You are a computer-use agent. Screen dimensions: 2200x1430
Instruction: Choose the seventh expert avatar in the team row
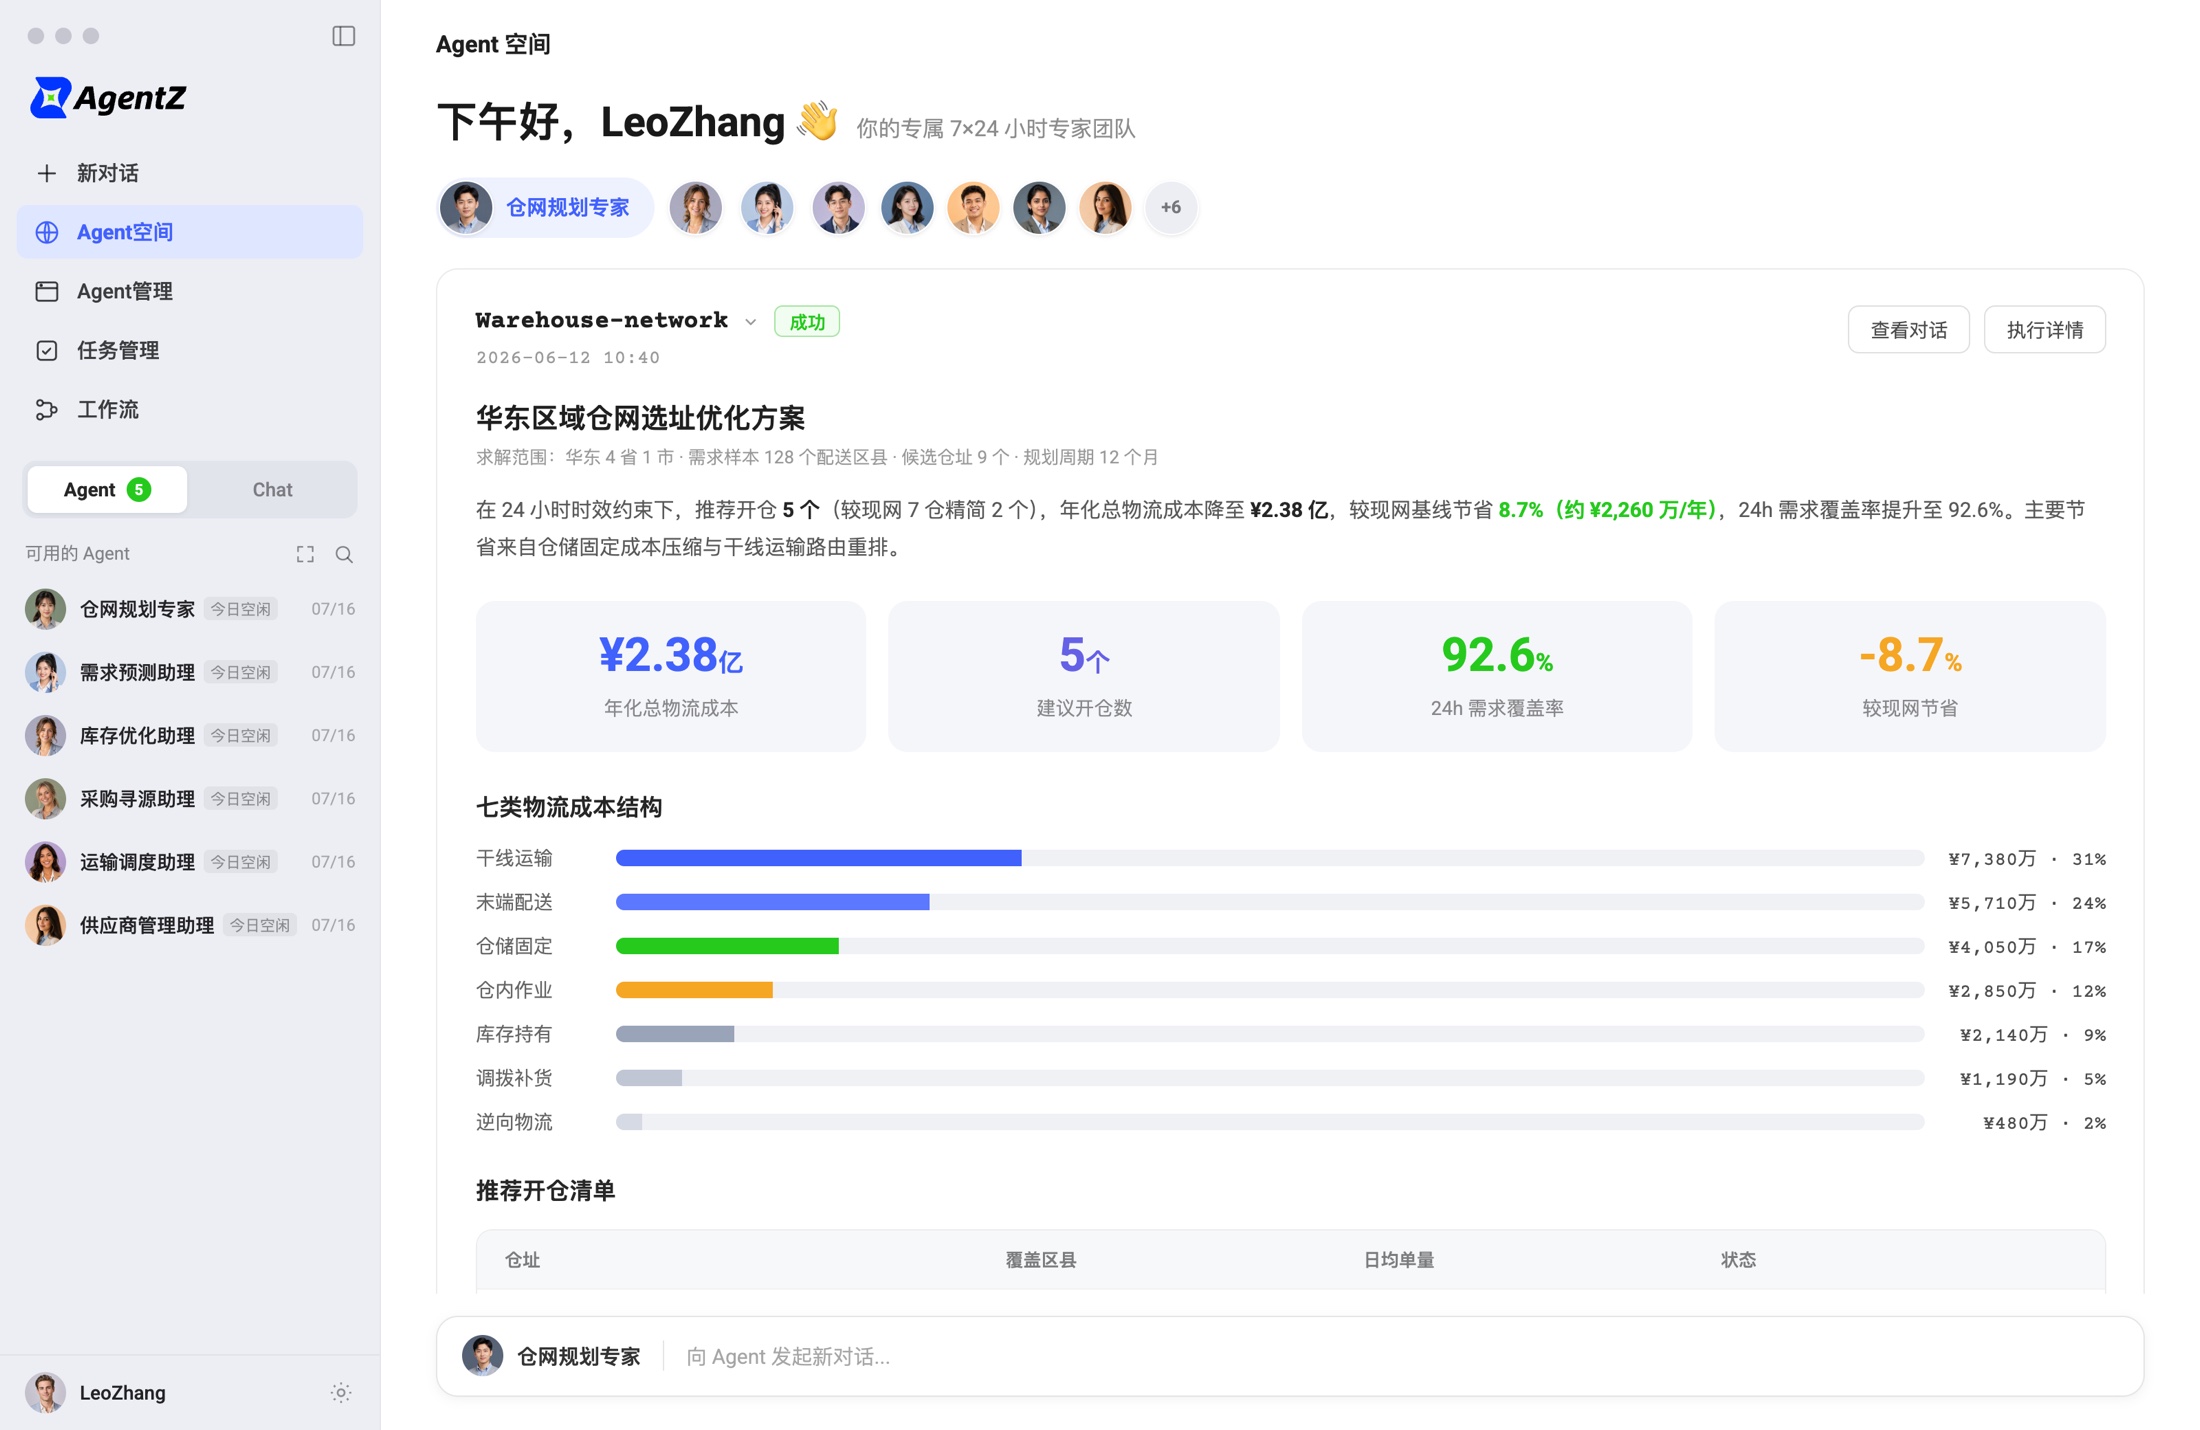[1039, 207]
